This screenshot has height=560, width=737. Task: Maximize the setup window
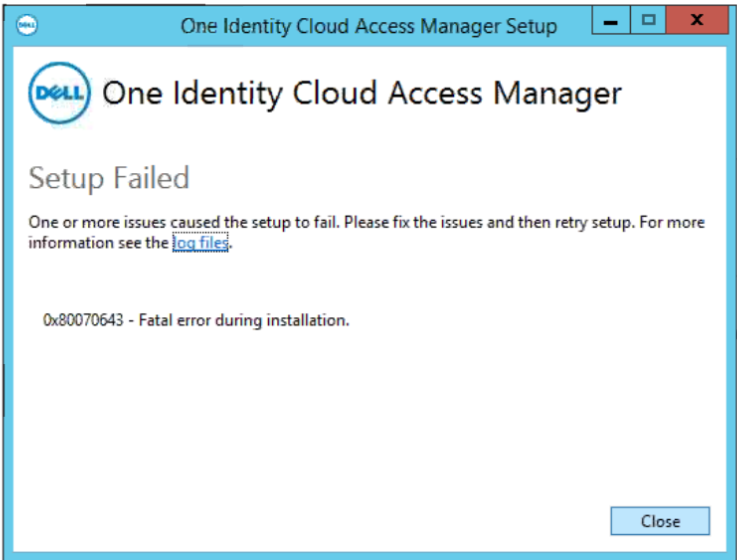coord(648,20)
